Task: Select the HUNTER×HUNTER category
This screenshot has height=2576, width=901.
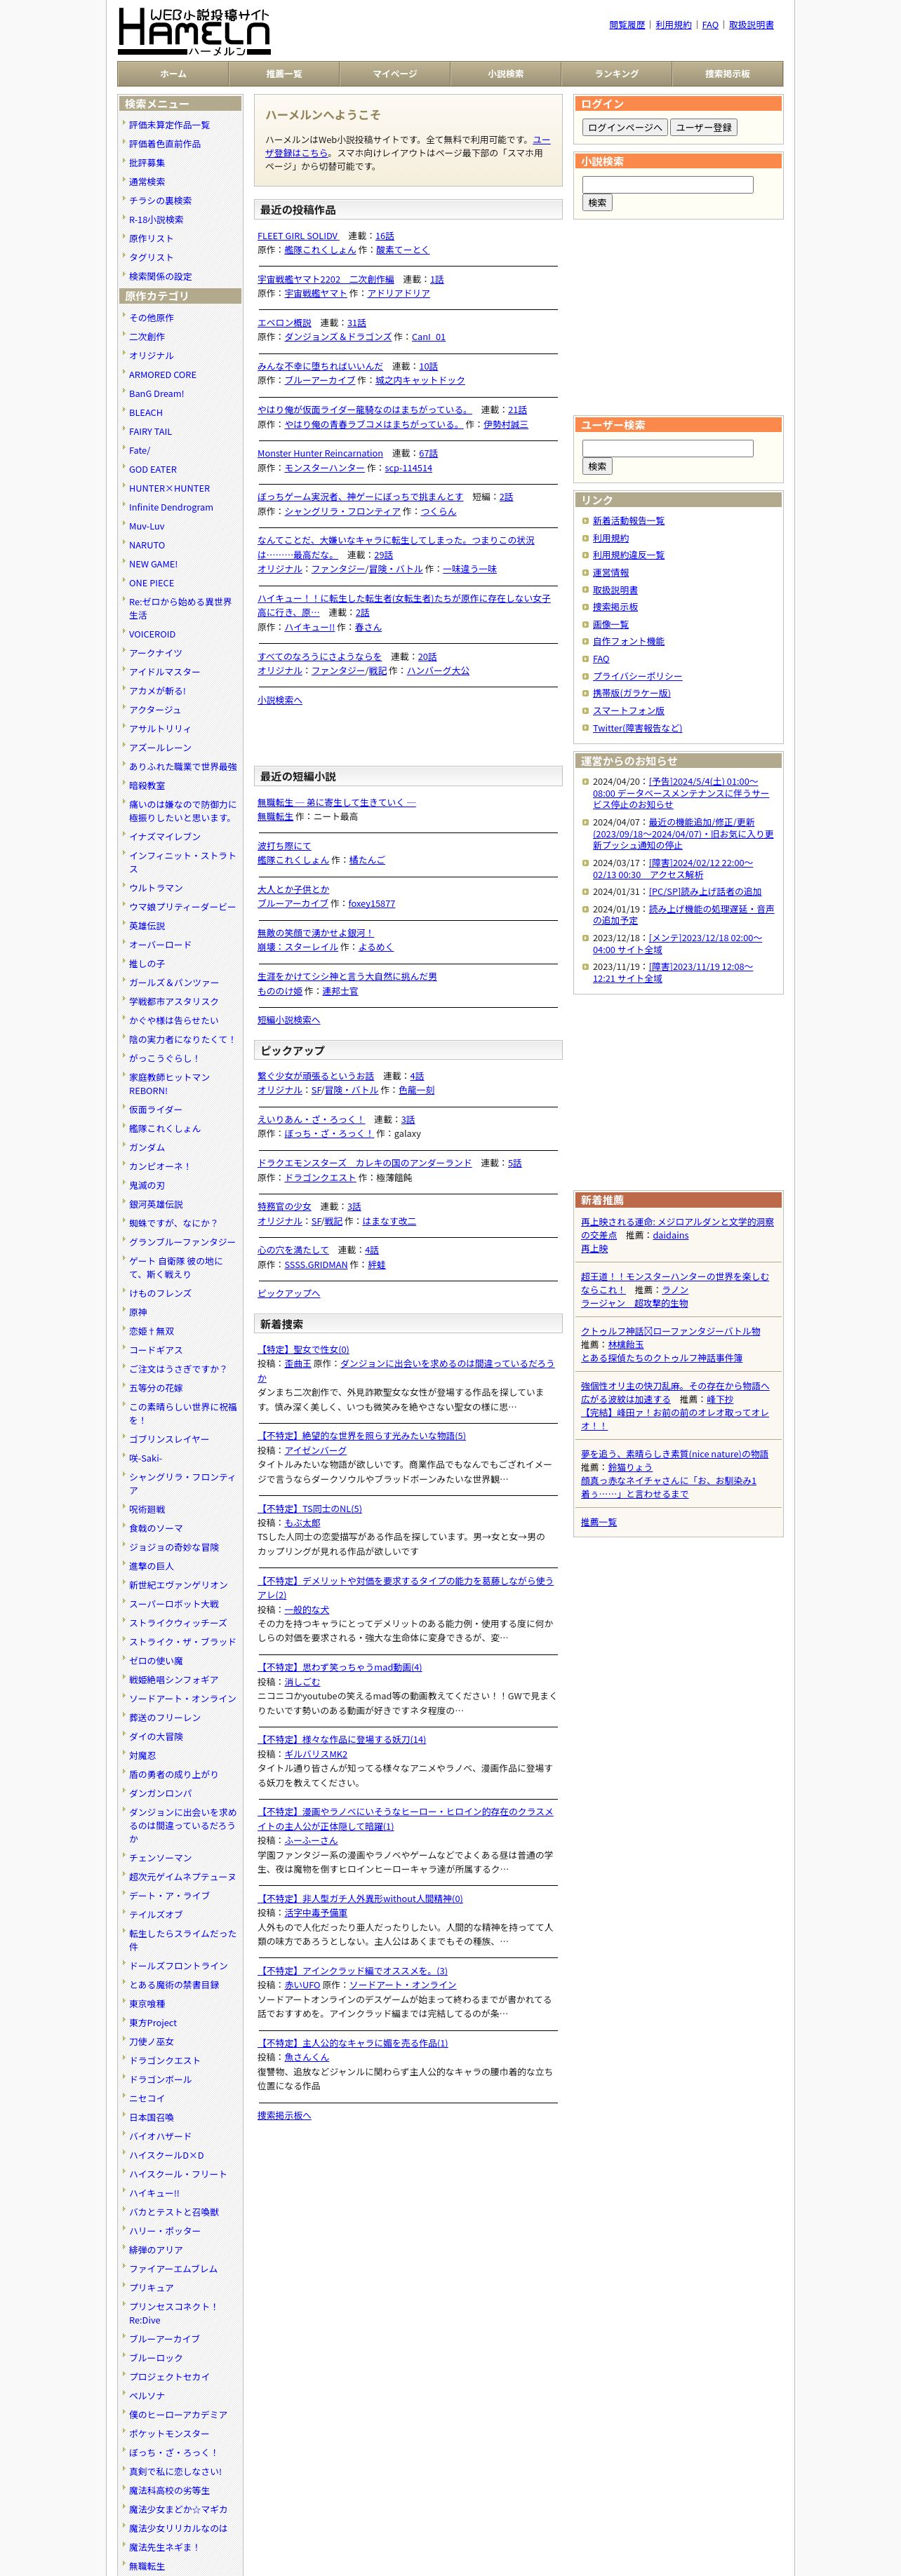Action: [x=169, y=489]
